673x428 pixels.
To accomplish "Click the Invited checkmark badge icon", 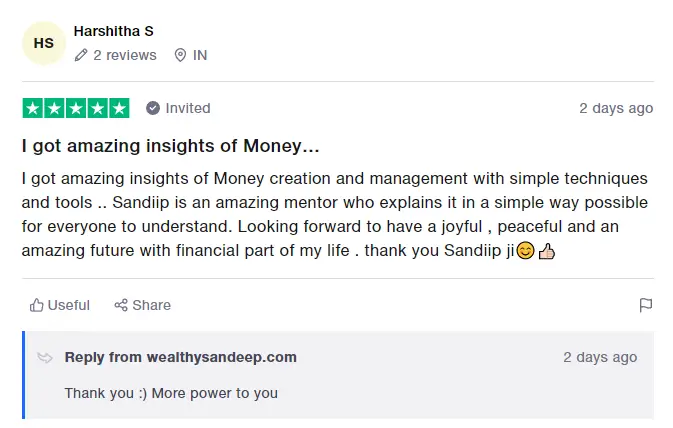I will click(x=153, y=108).
